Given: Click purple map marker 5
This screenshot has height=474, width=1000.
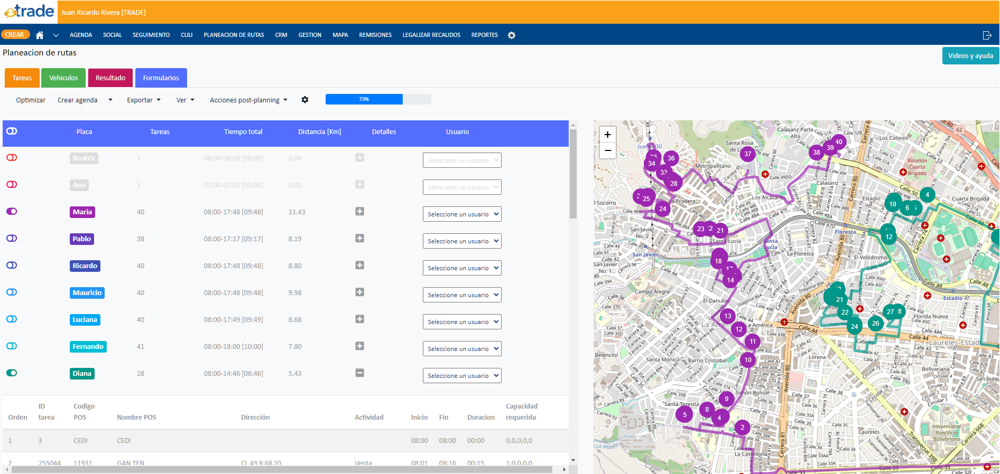Looking at the screenshot, I should pyautogui.click(x=684, y=415).
